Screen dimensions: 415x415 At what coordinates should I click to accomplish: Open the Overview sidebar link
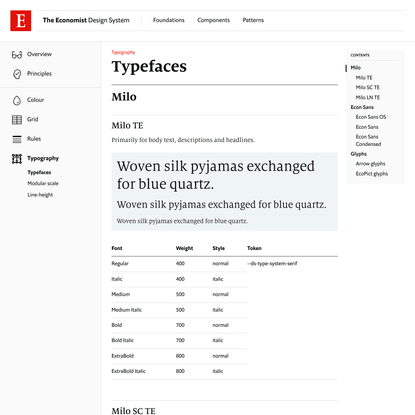click(x=39, y=54)
